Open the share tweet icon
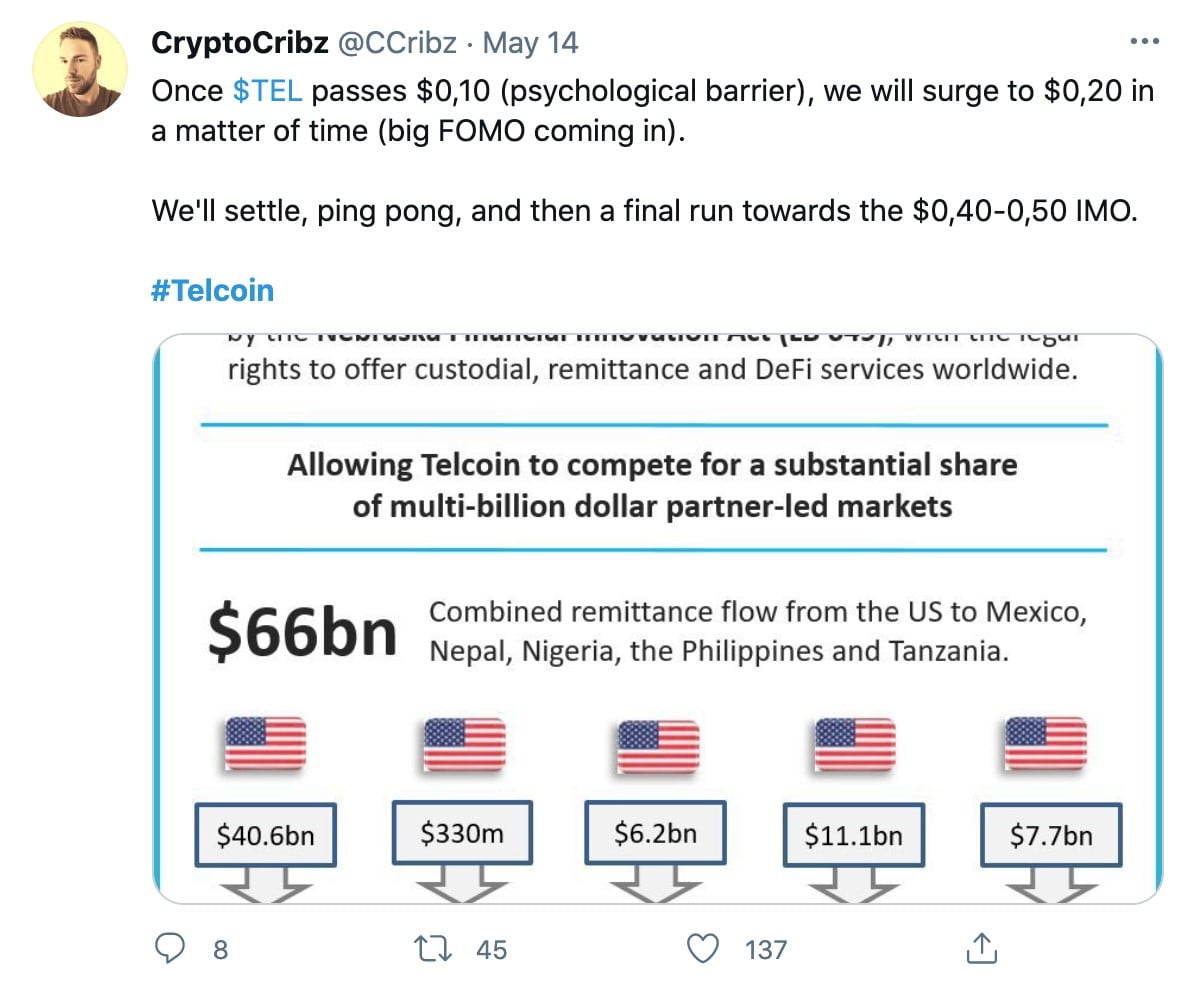The image size is (1194, 990). point(982,949)
